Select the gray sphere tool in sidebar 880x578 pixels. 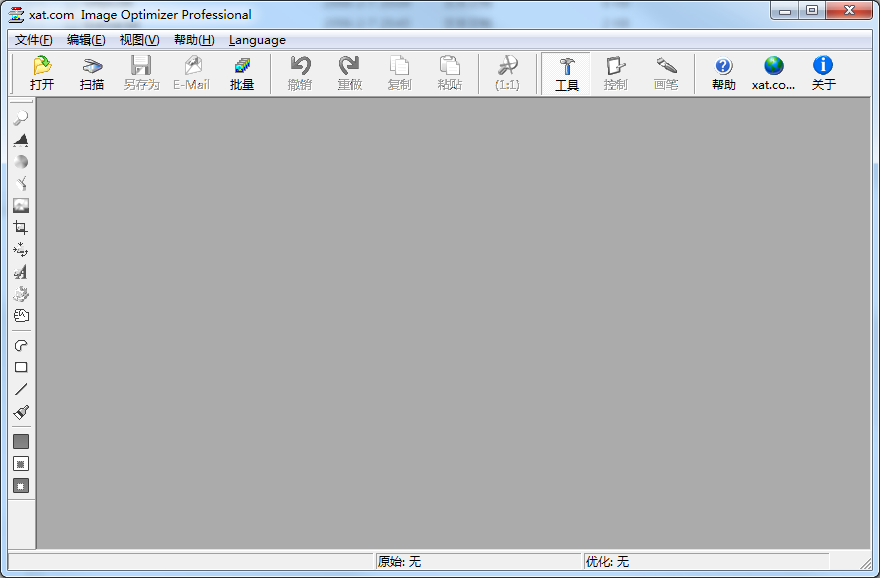(21, 162)
